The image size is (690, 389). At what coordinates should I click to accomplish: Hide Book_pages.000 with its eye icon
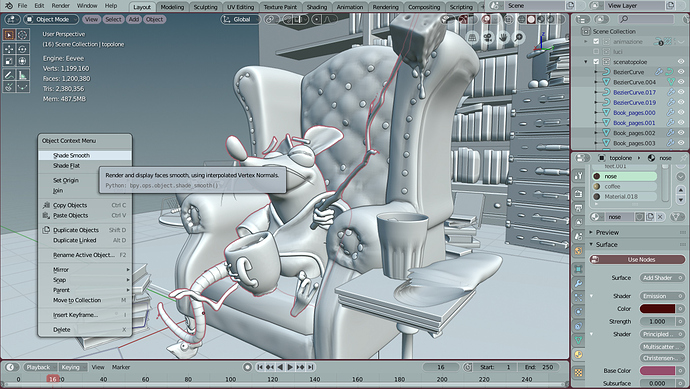[x=682, y=113]
